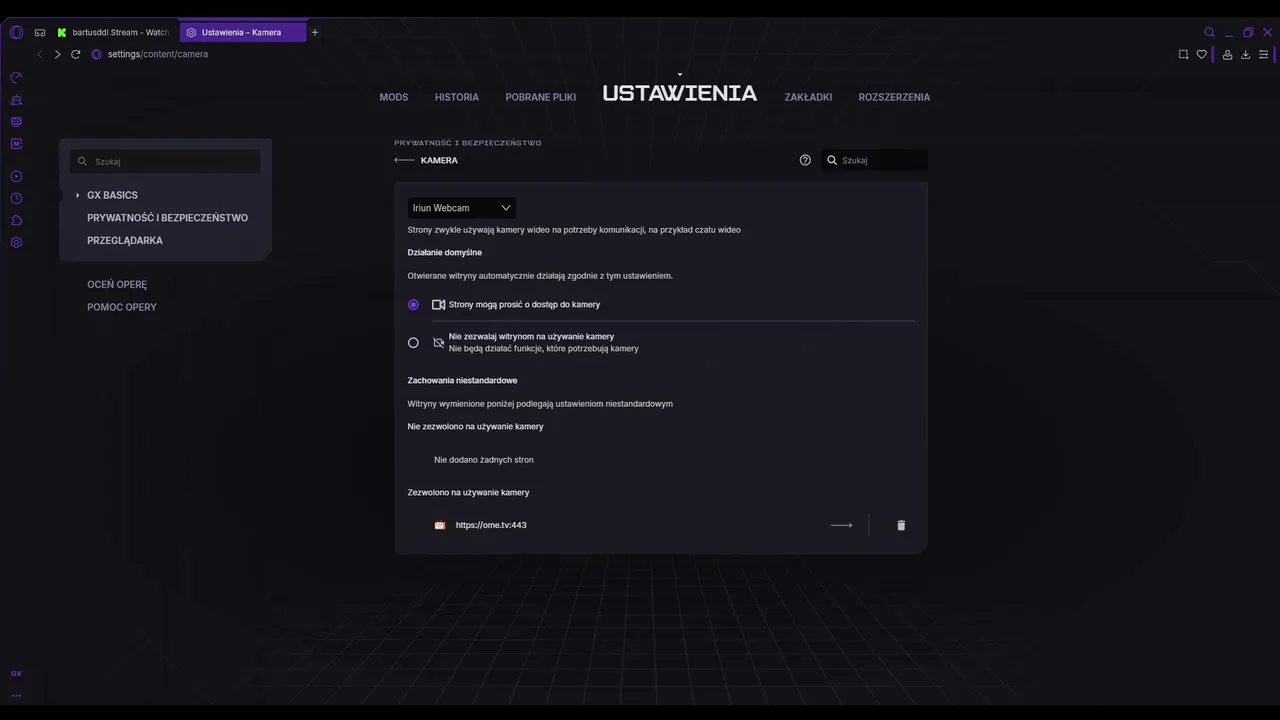
Task: Open GX Cleaner sidebar icon
Action: (16, 100)
